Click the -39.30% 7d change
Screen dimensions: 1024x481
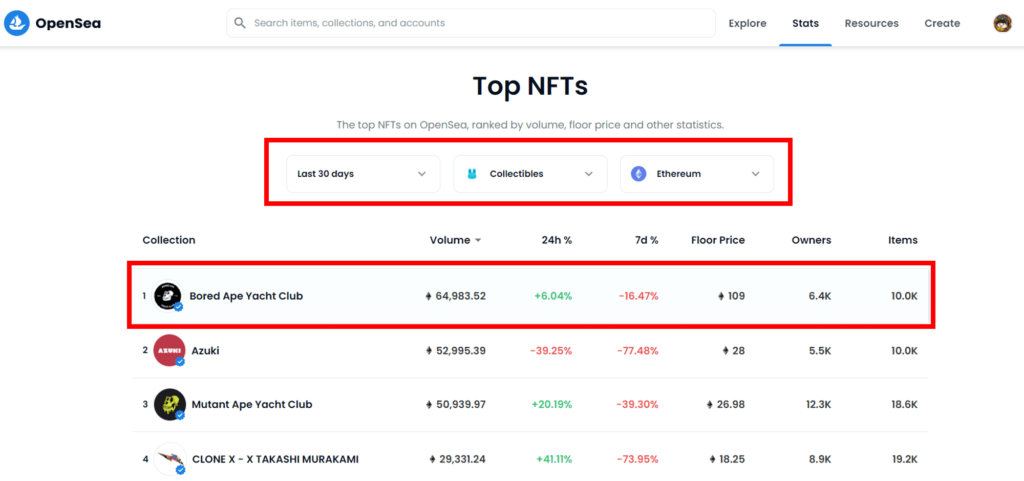click(637, 405)
